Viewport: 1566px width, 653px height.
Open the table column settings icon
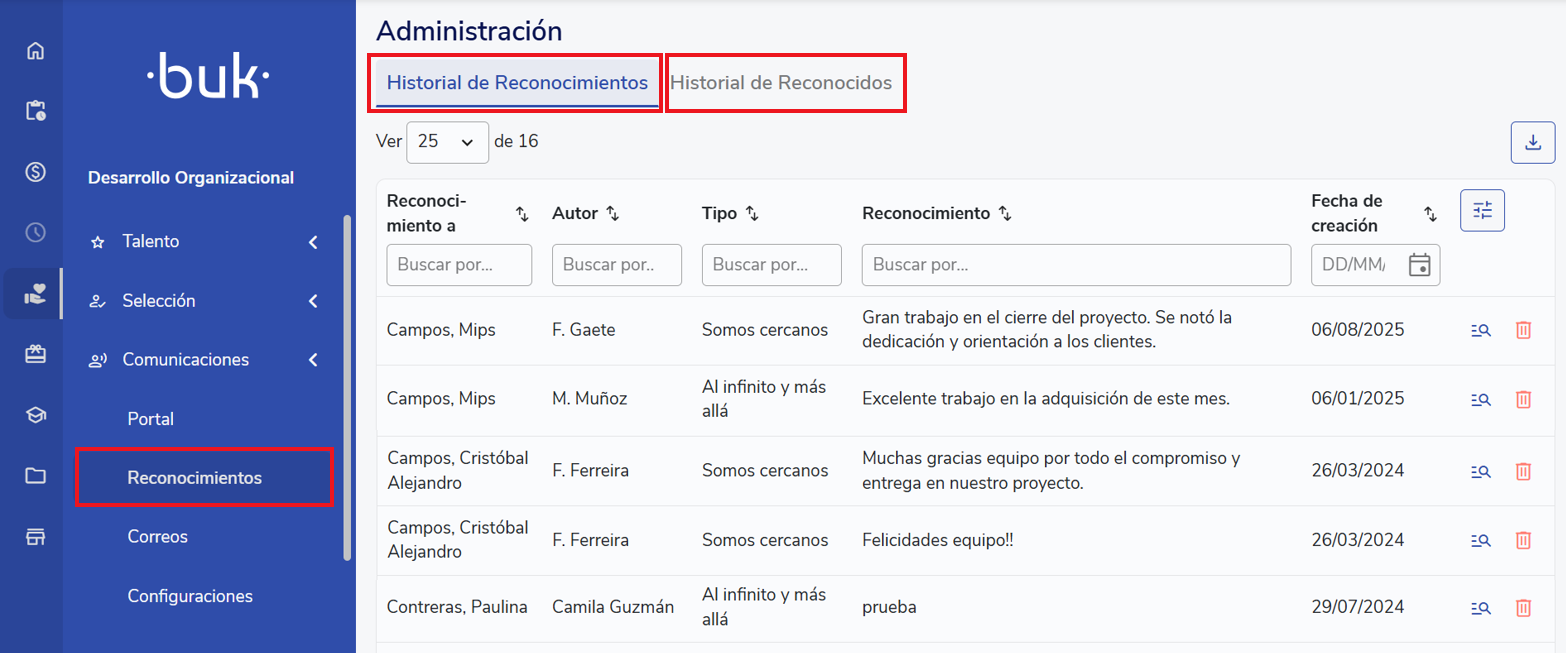point(1482,211)
